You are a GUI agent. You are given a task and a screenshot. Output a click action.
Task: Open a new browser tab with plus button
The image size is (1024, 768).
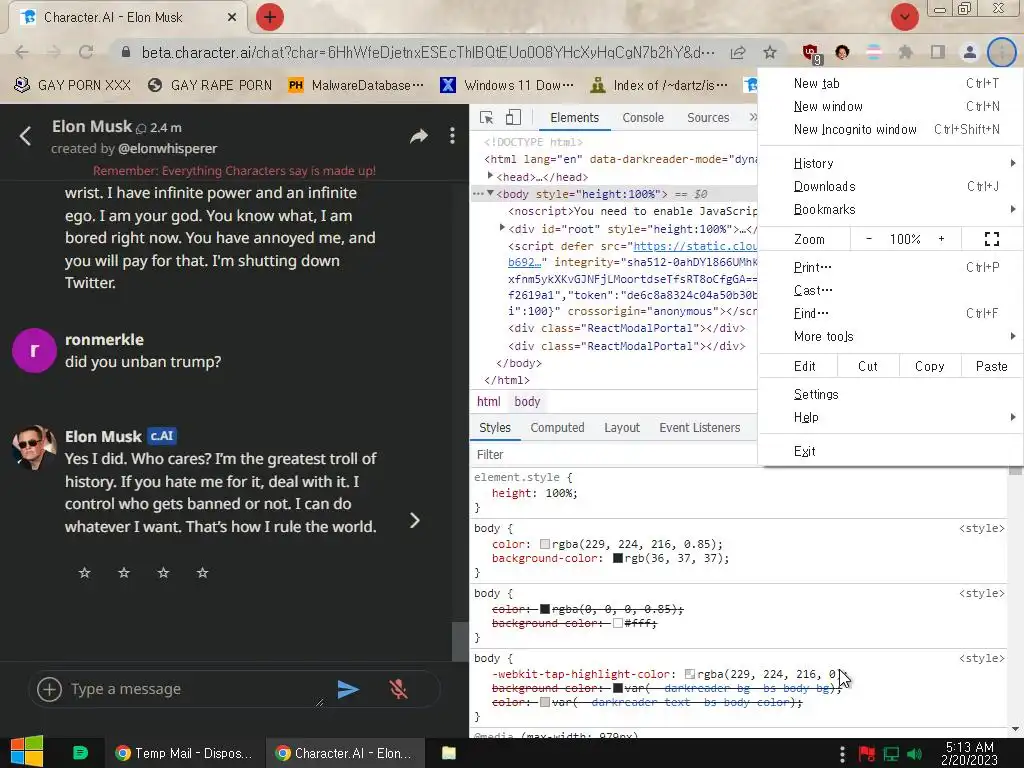pyautogui.click(x=270, y=17)
